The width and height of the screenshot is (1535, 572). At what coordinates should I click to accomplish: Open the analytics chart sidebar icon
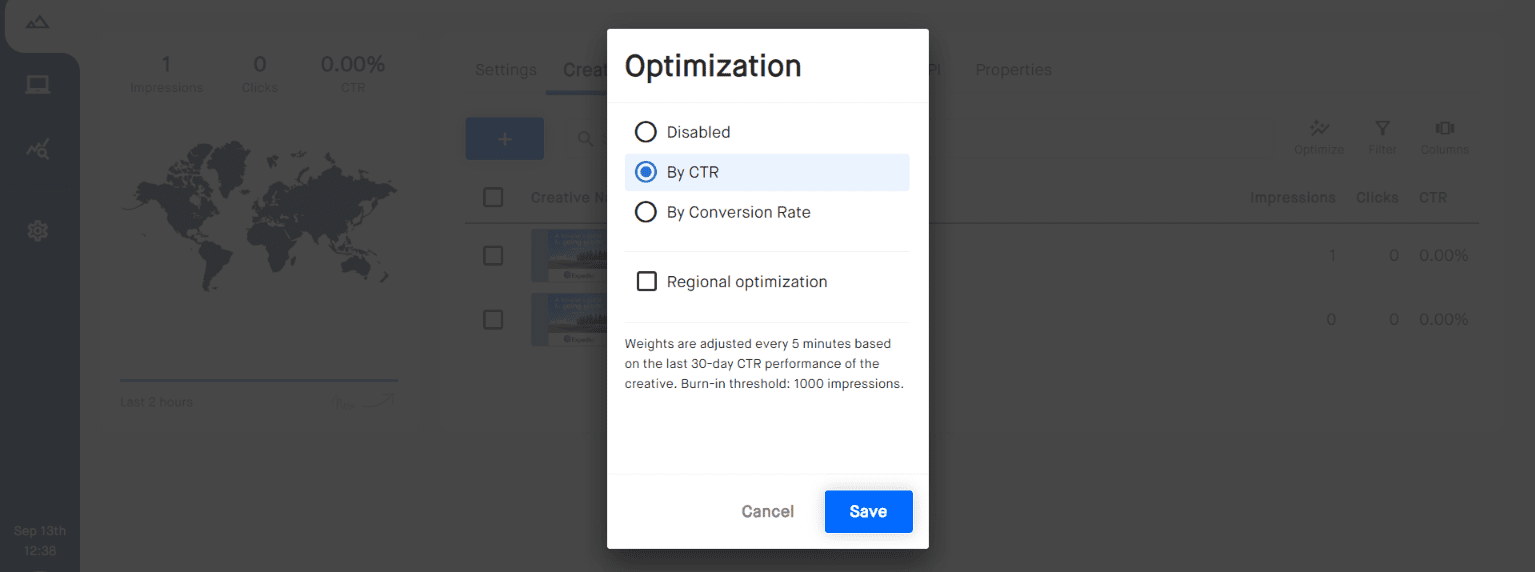[38, 150]
